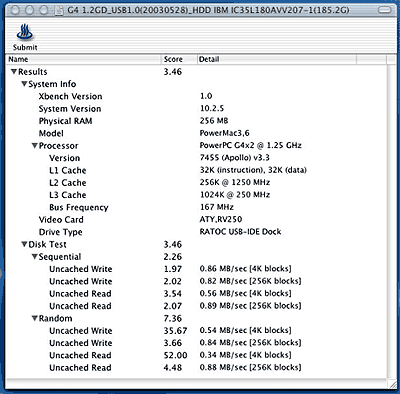This screenshot has width=400, height=394.
Task: Toggle the toolbar pill button in title bar
Action: pyautogui.click(x=385, y=10)
